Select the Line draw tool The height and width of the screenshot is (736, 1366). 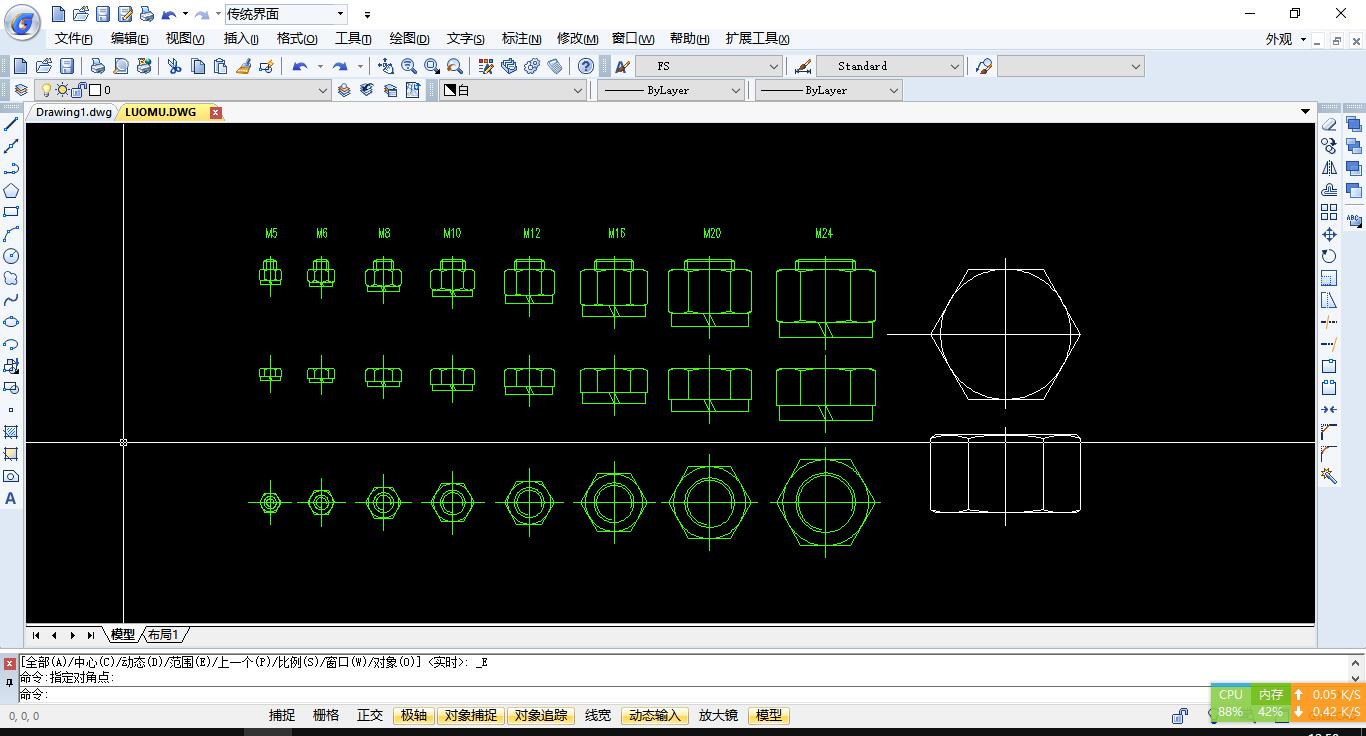pyautogui.click(x=11, y=125)
